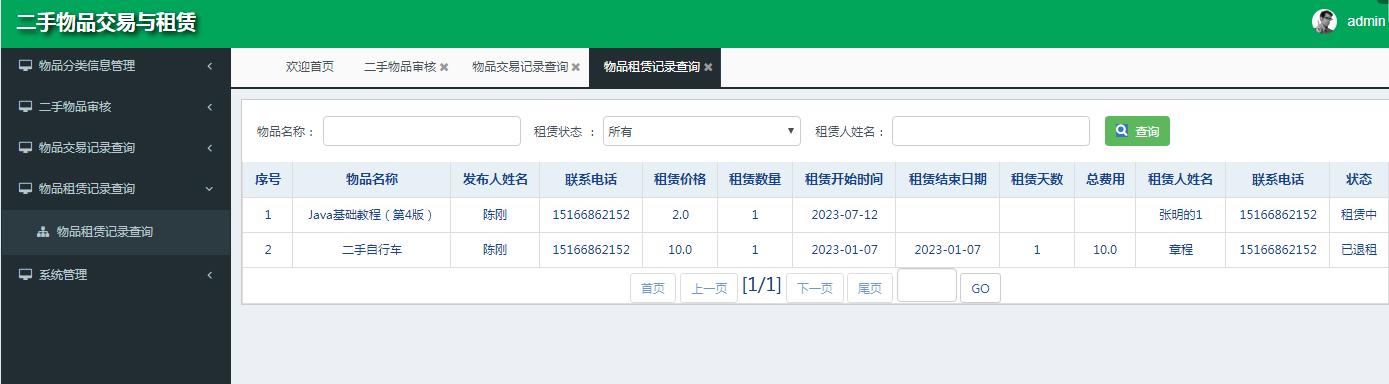Click the GO page jump button

980,288
